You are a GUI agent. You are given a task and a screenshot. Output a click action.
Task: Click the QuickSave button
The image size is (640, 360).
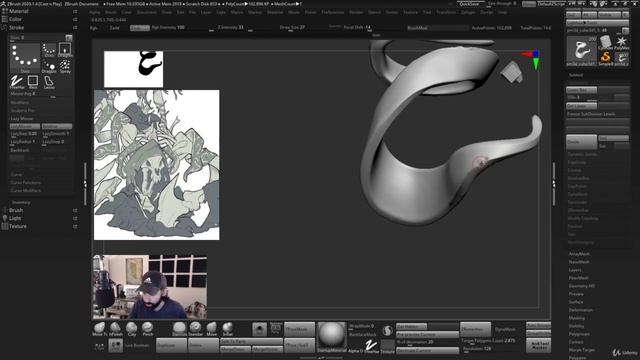[470, 4]
